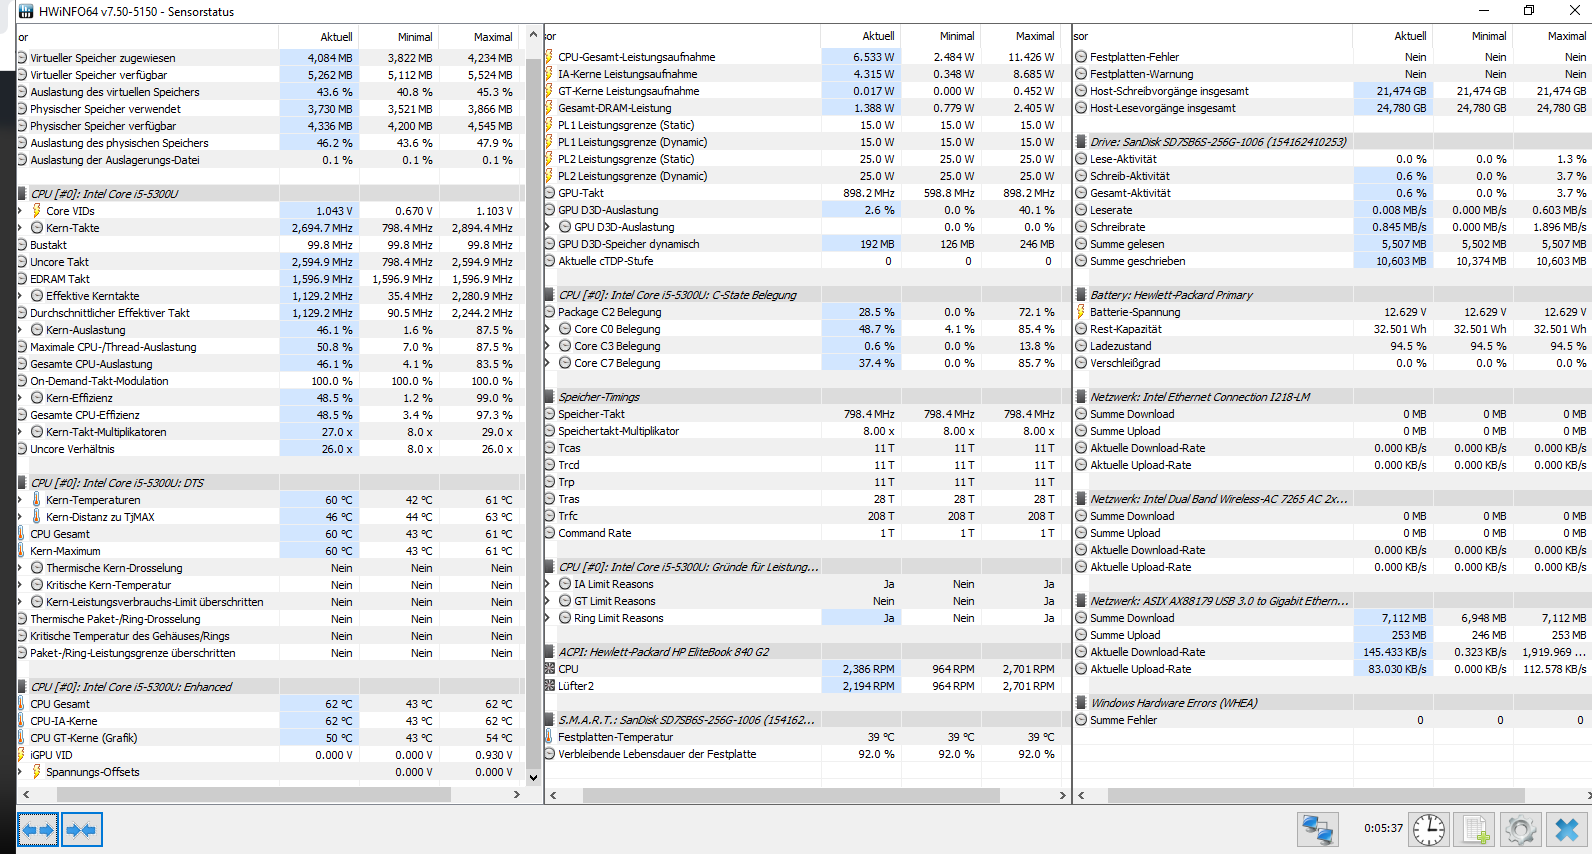
Task: Expand the Kern-Auslastung row
Action: point(20,330)
